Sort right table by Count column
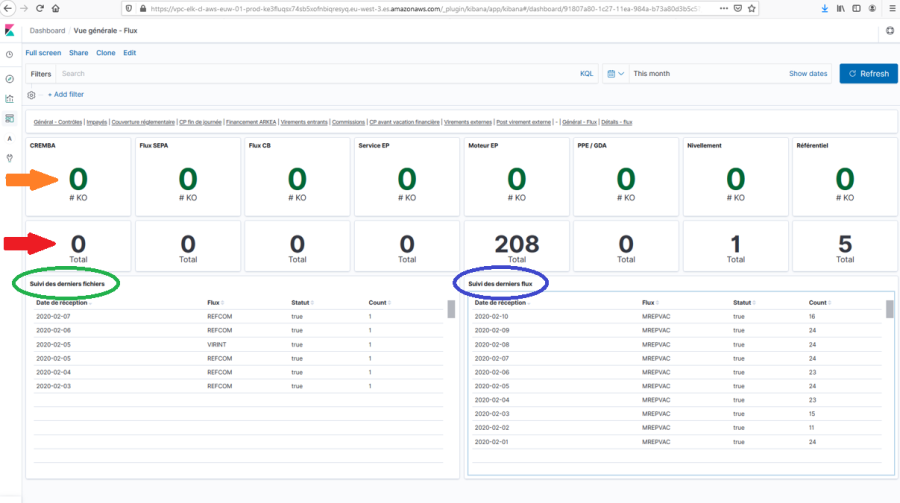 (x=819, y=302)
